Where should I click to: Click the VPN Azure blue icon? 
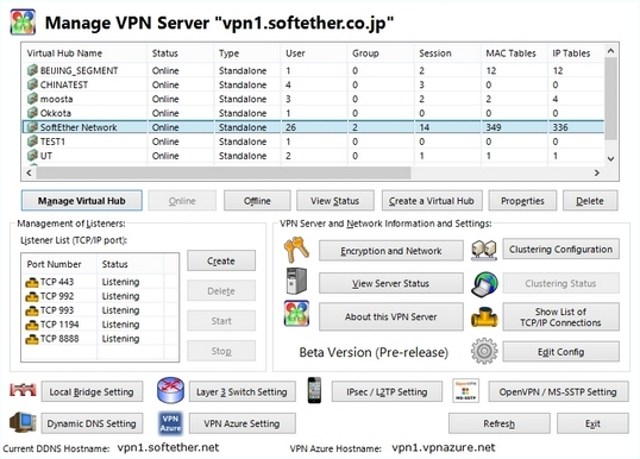(170, 423)
